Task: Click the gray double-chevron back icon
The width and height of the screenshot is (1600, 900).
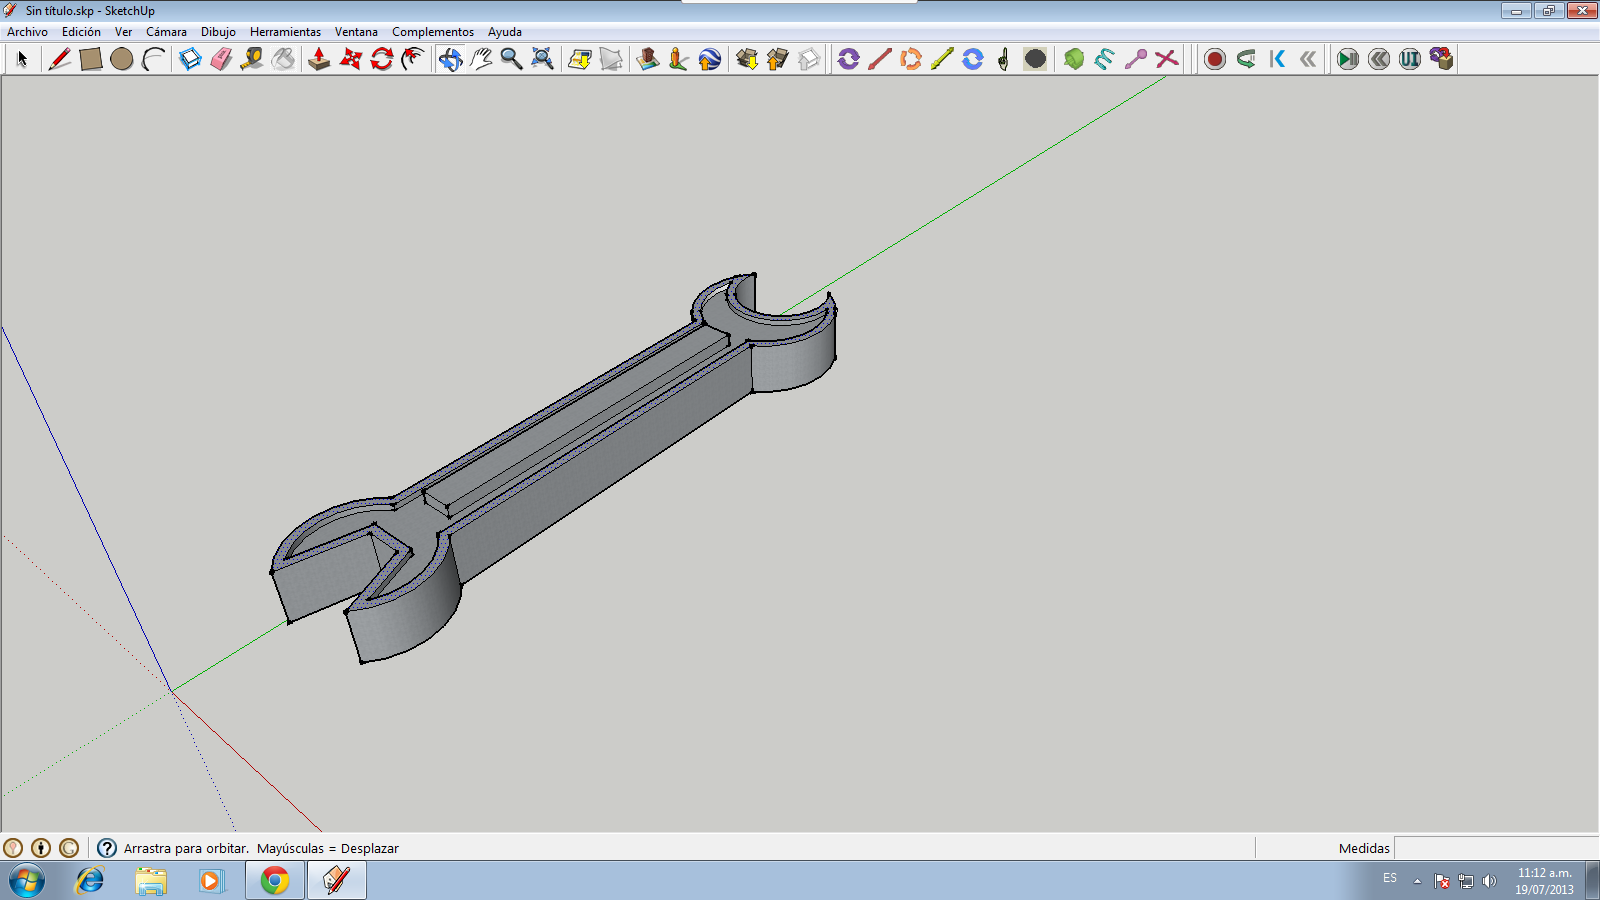Action: pos(1308,59)
